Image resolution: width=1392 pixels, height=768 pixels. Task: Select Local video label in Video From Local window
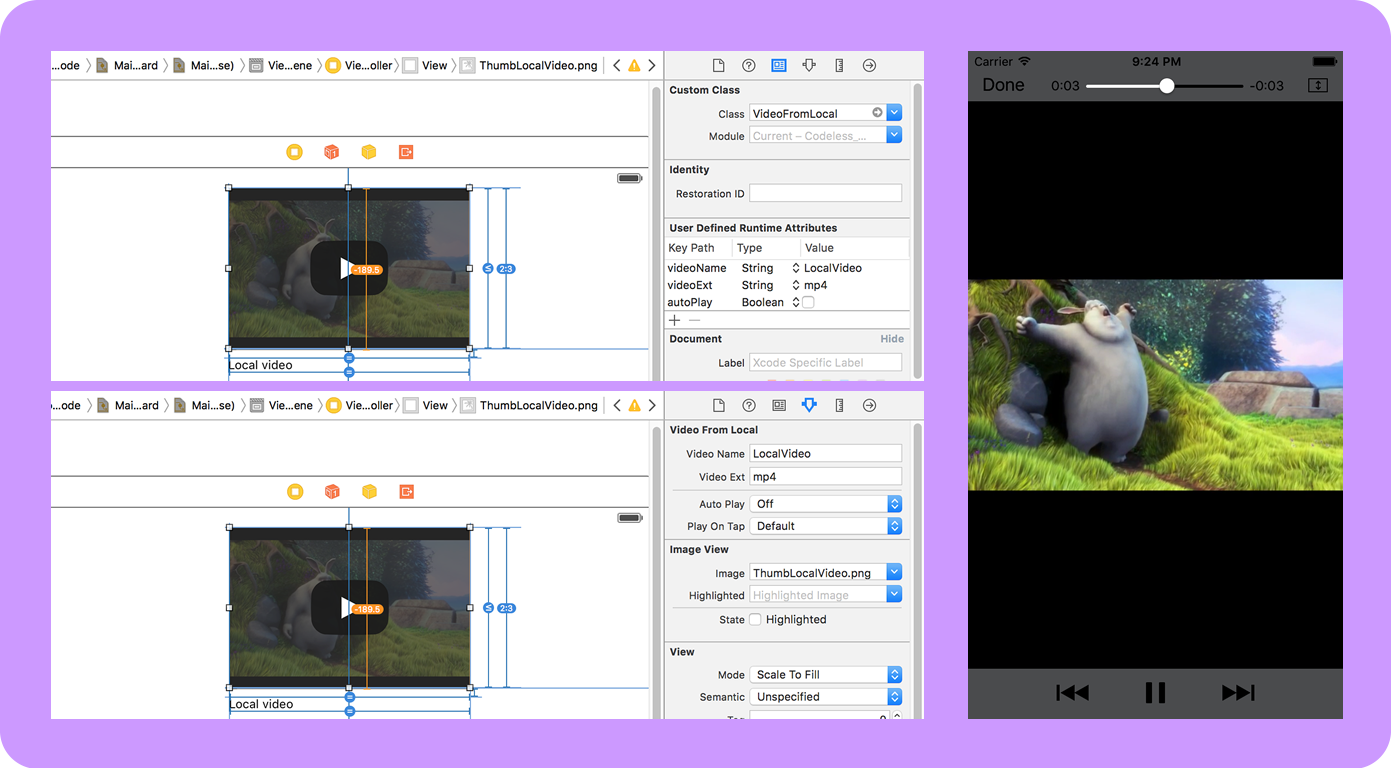(x=261, y=704)
